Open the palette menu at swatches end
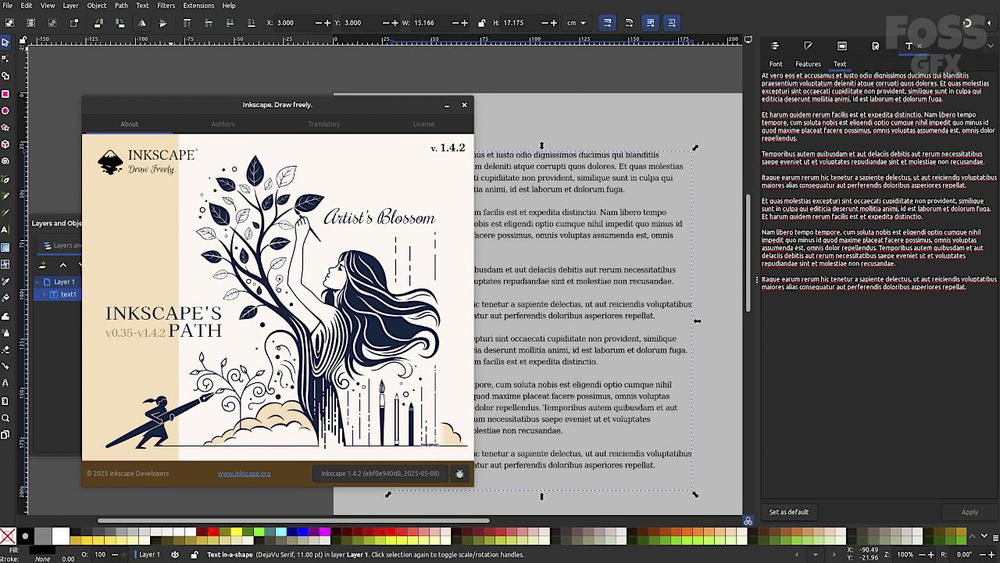 tap(996, 539)
